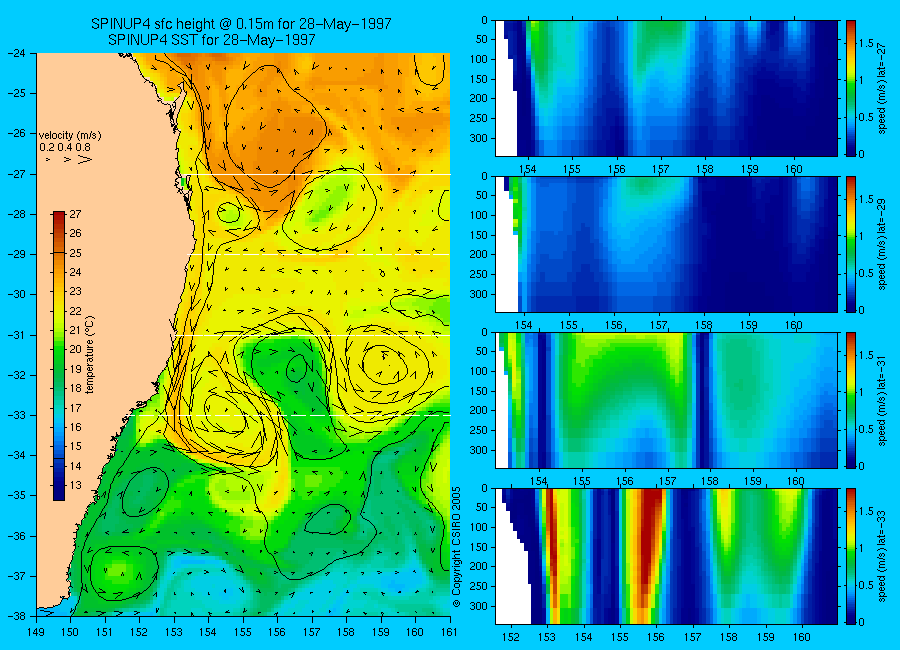The image size is (900, 650).
Task: Click the 1.5 tick on lat=-27 speed colorbar
Action: coord(866,44)
